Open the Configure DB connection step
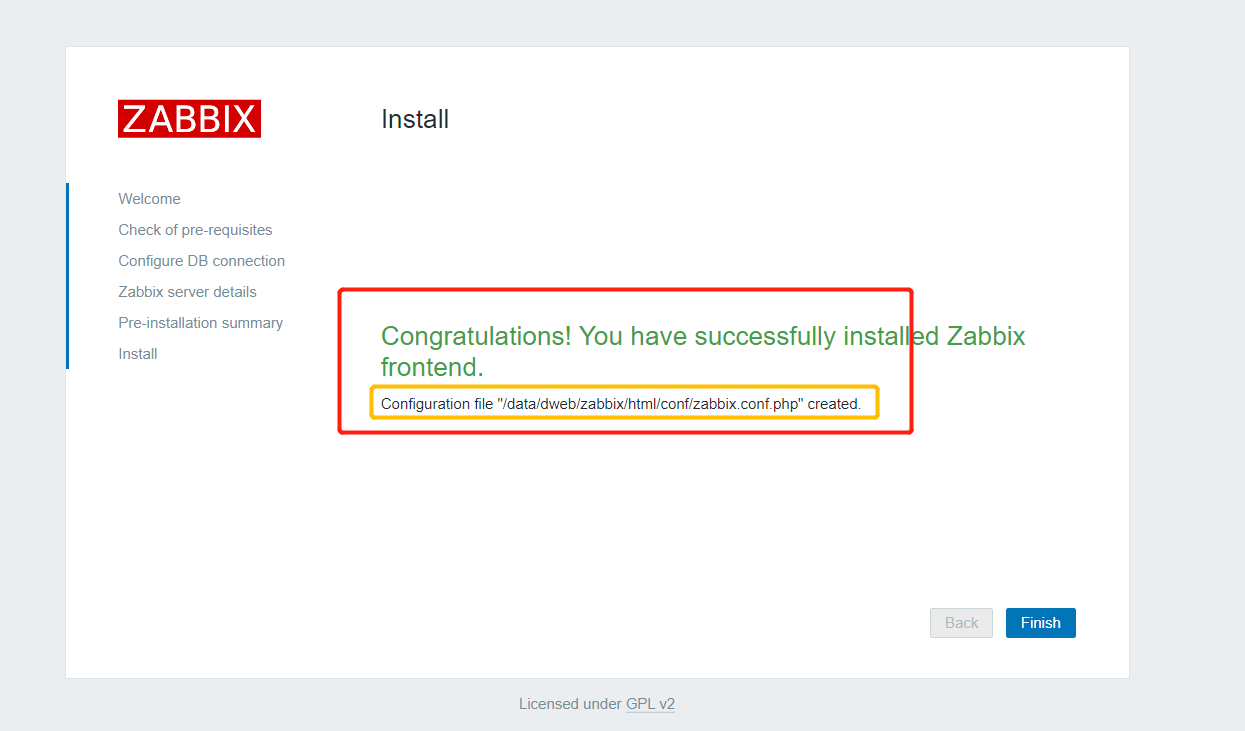 tap(201, 261)
